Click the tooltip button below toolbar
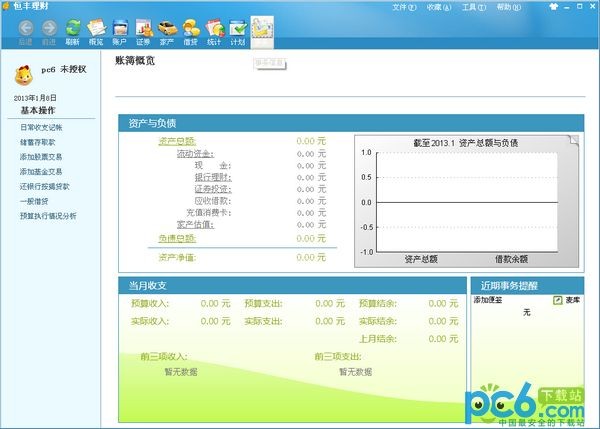Viewport: 600px width, 429px height. [270, 64]
